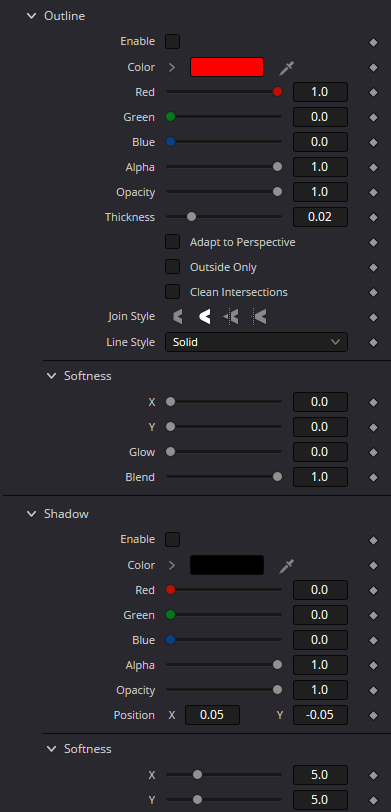The image size is (391, 812).
Task: Collapse the Shadow section
Action: point(32,514)
